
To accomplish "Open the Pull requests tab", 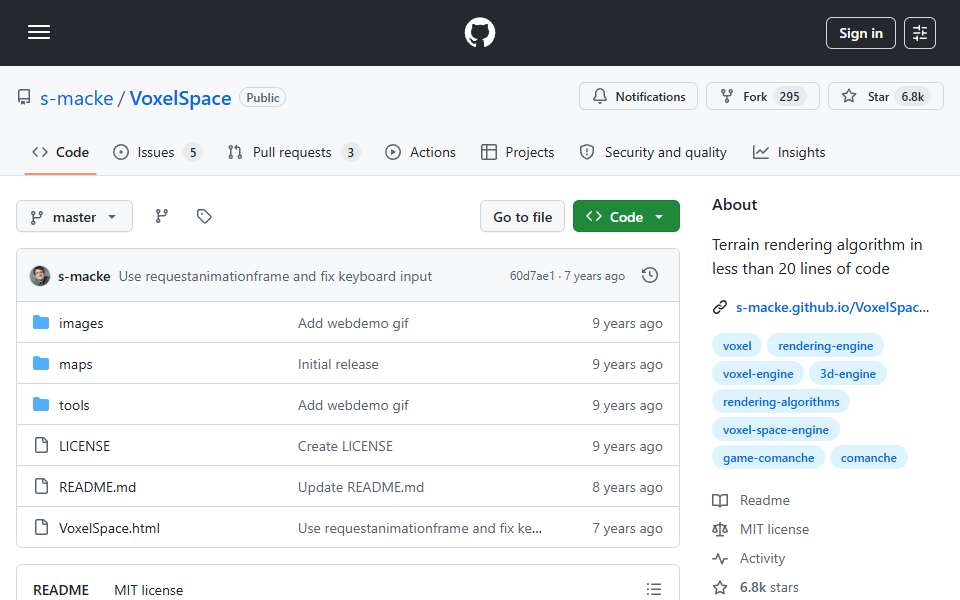I will (293, 152).
